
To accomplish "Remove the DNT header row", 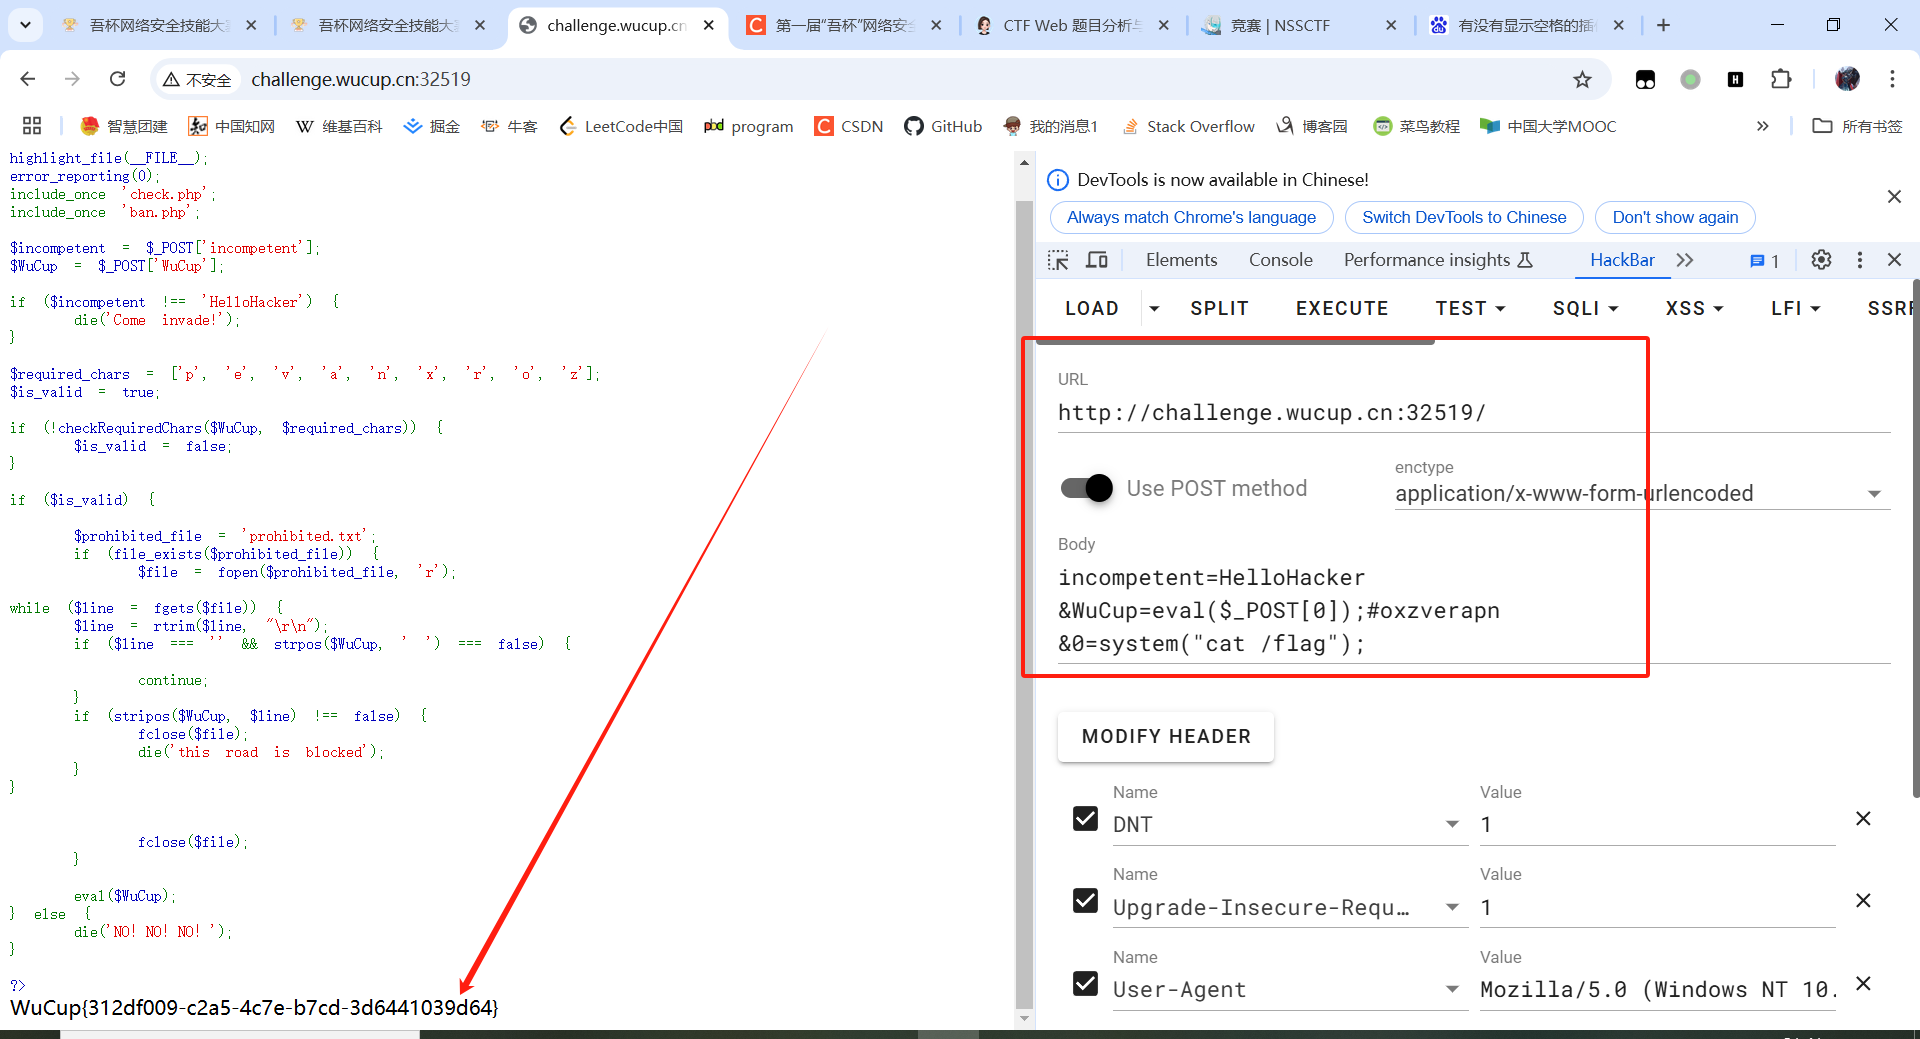I will [1863, 818].
